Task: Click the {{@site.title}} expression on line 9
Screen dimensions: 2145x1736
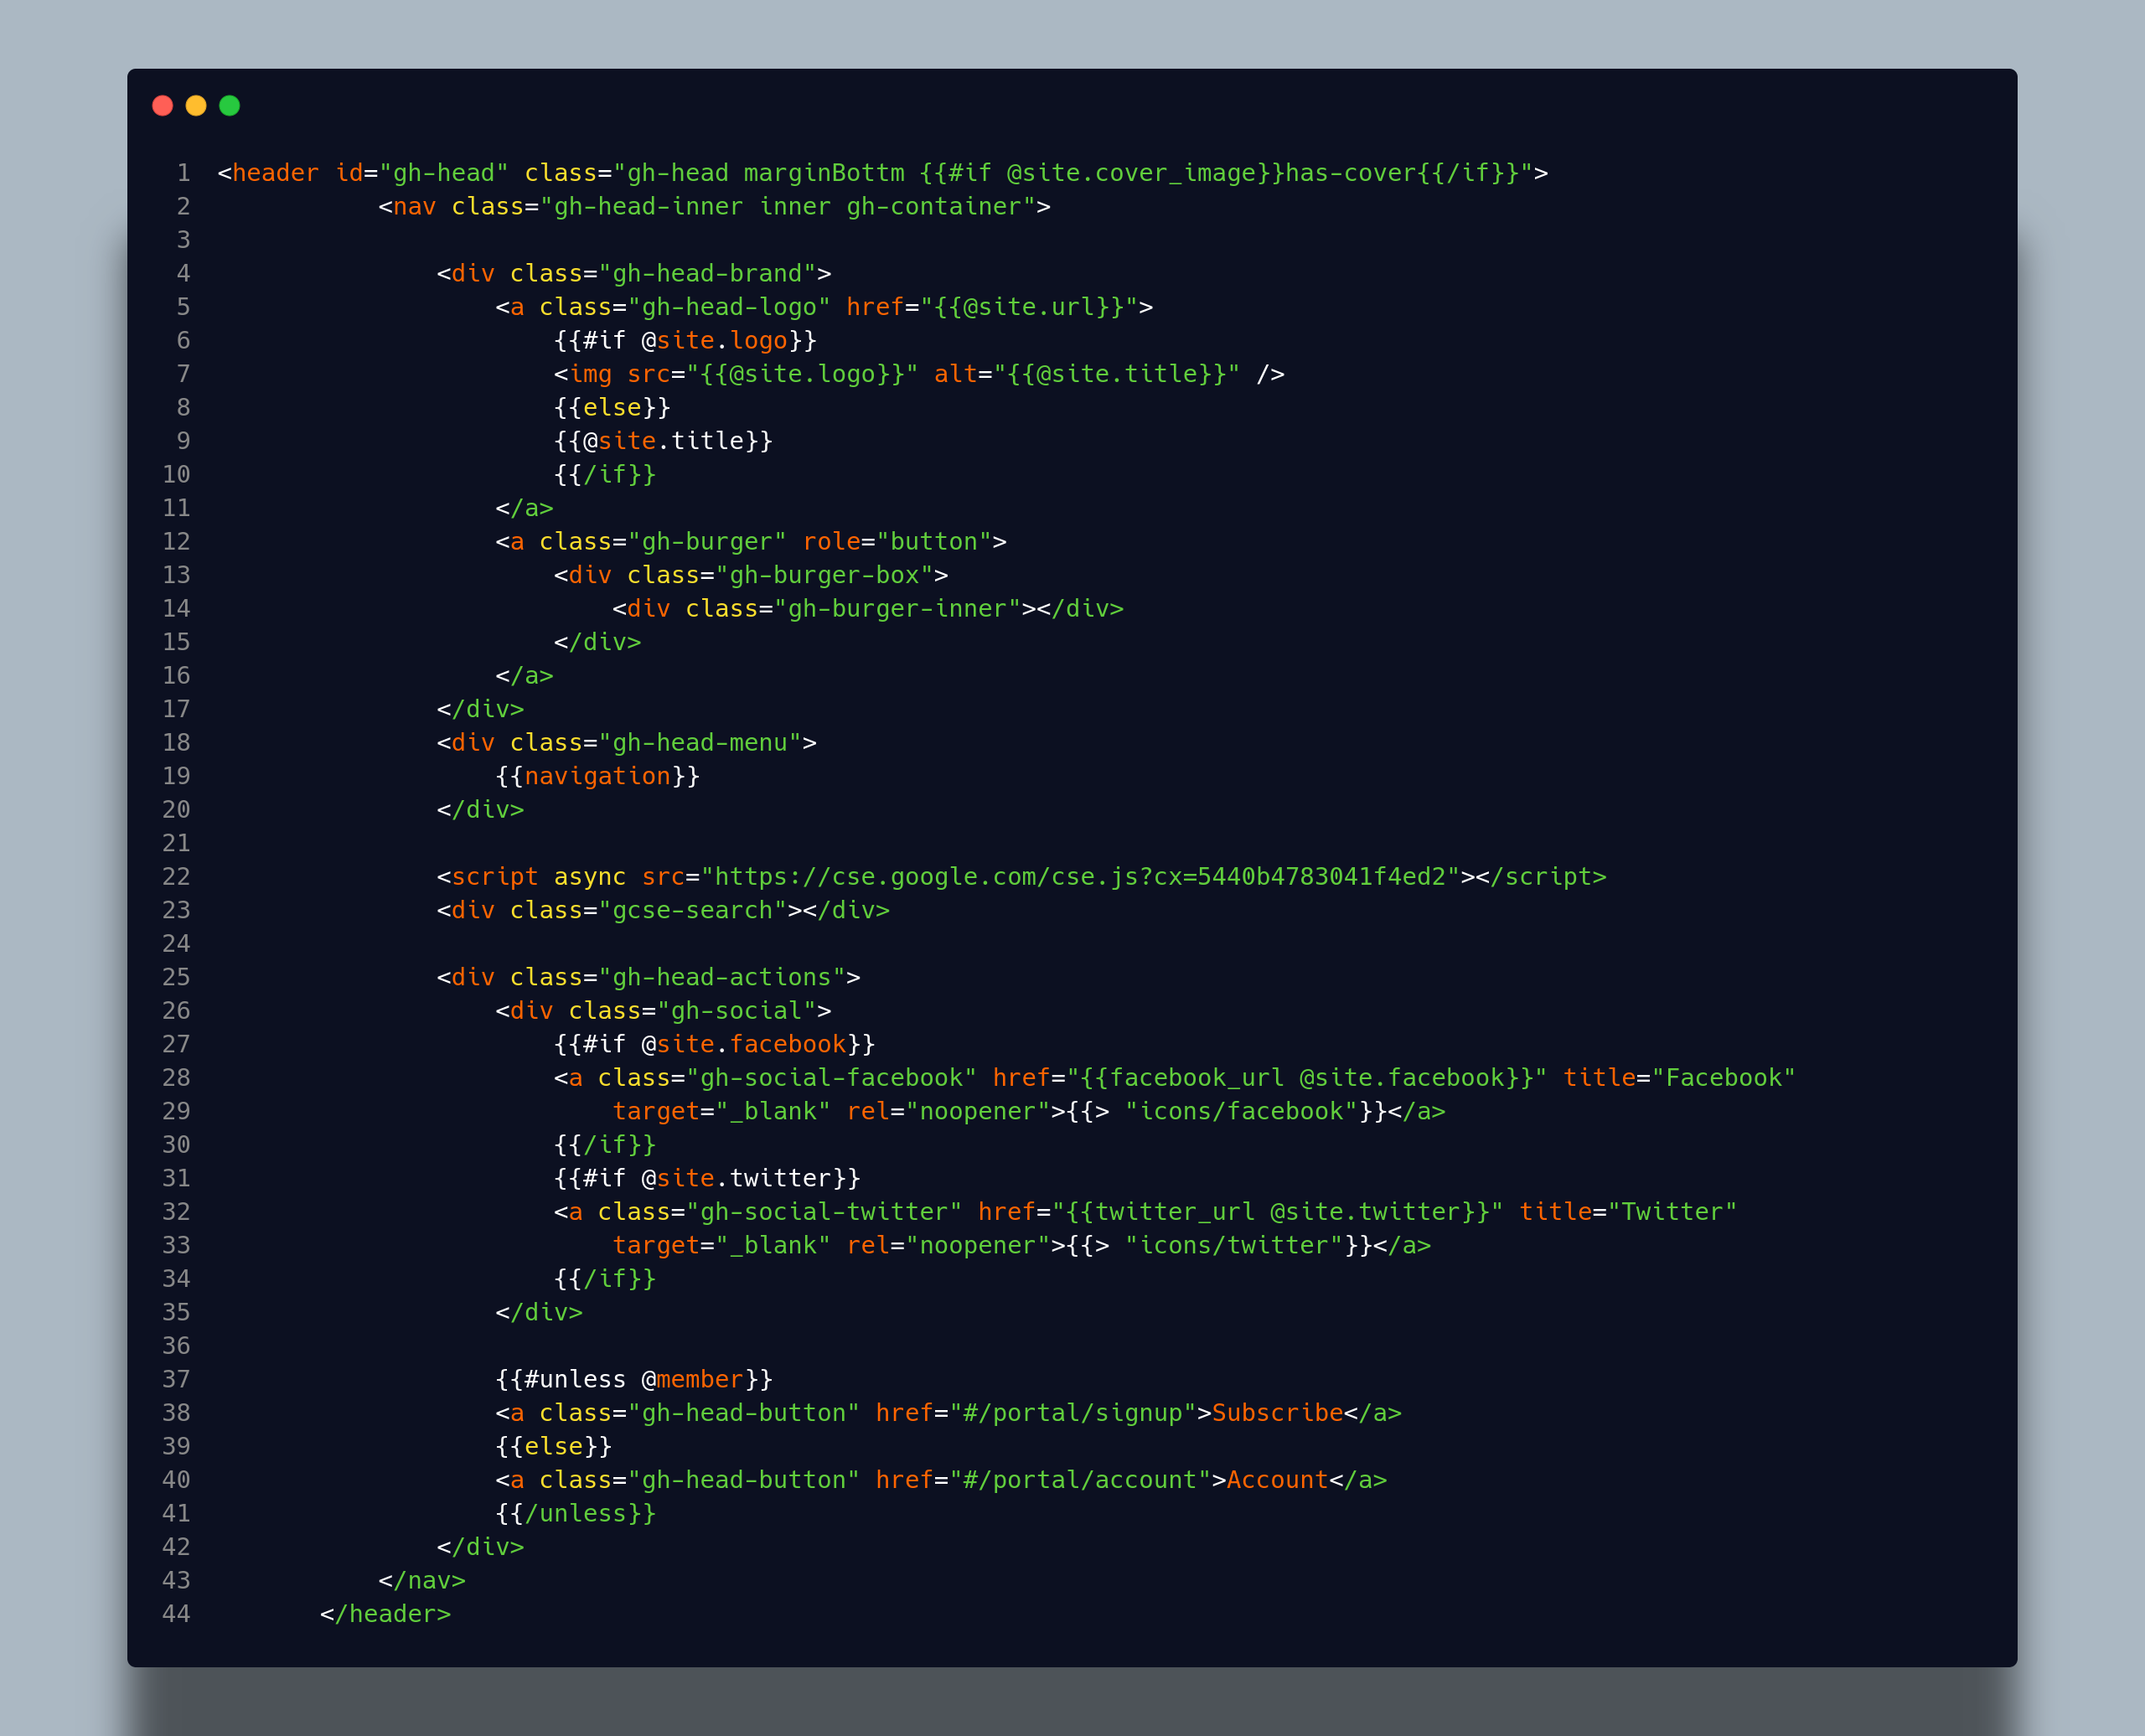Action: click(662, 440)
